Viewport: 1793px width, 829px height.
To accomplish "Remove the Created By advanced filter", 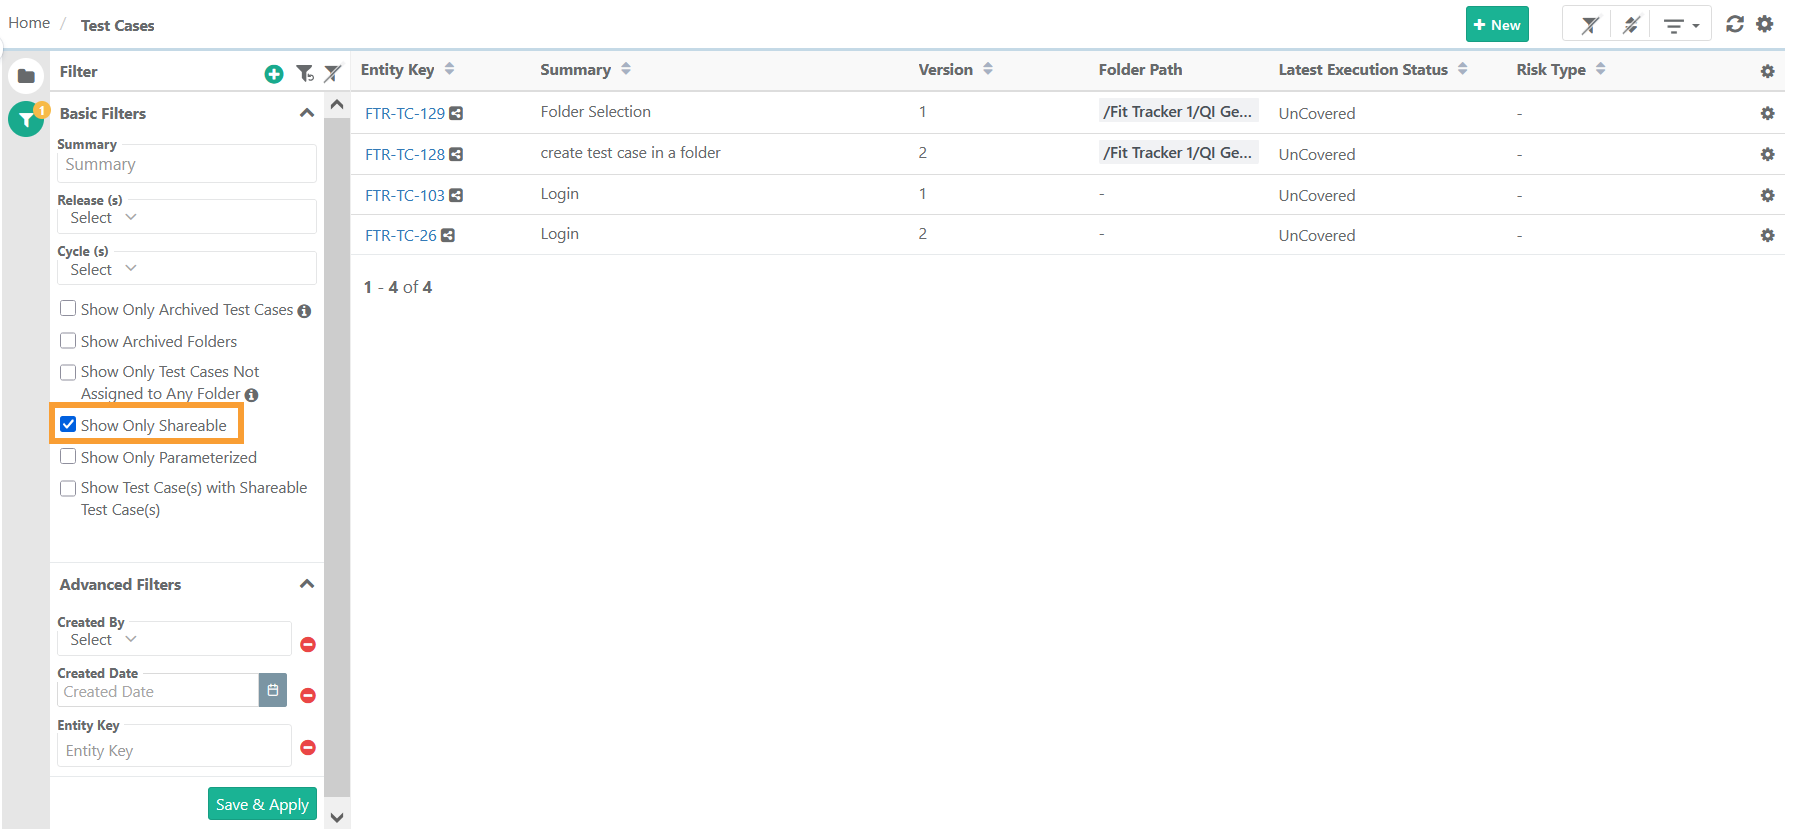I will point(308,644).
